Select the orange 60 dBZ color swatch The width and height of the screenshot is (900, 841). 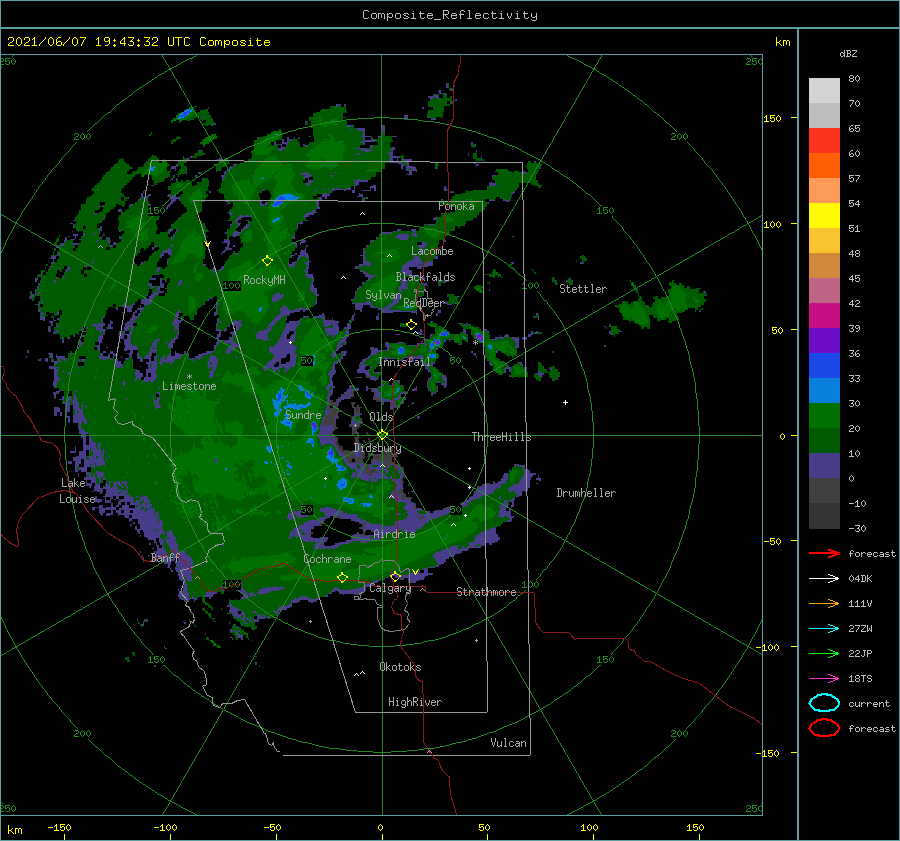[824, 165]
